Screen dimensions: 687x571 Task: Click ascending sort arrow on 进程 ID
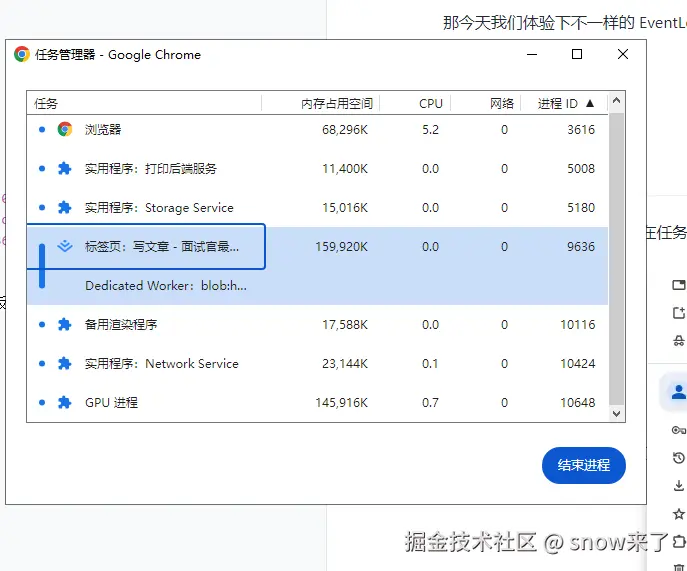pyautogui.click(x=590, y=103)
